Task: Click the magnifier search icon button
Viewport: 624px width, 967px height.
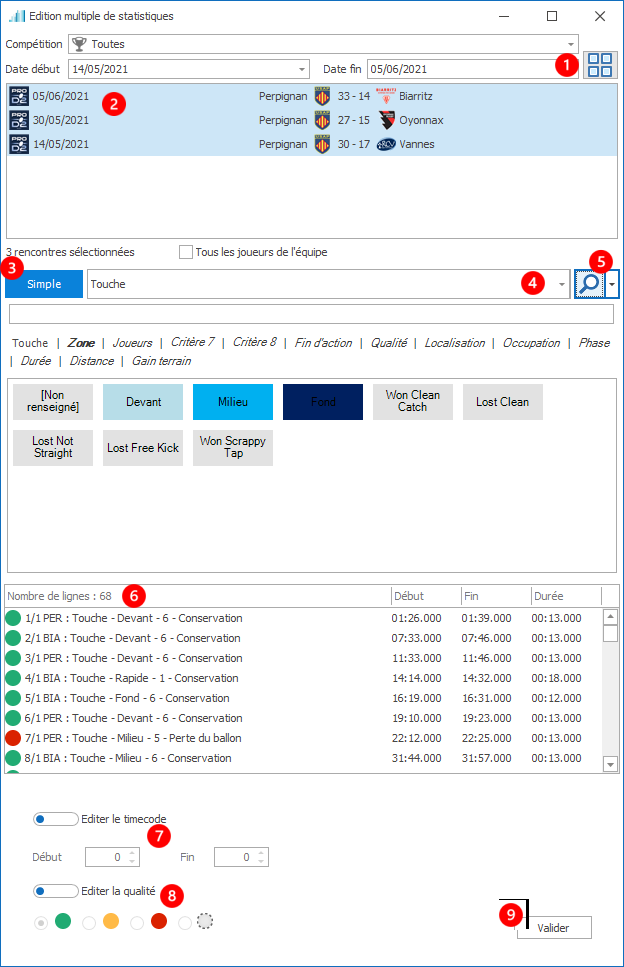Action: [590, 284]
